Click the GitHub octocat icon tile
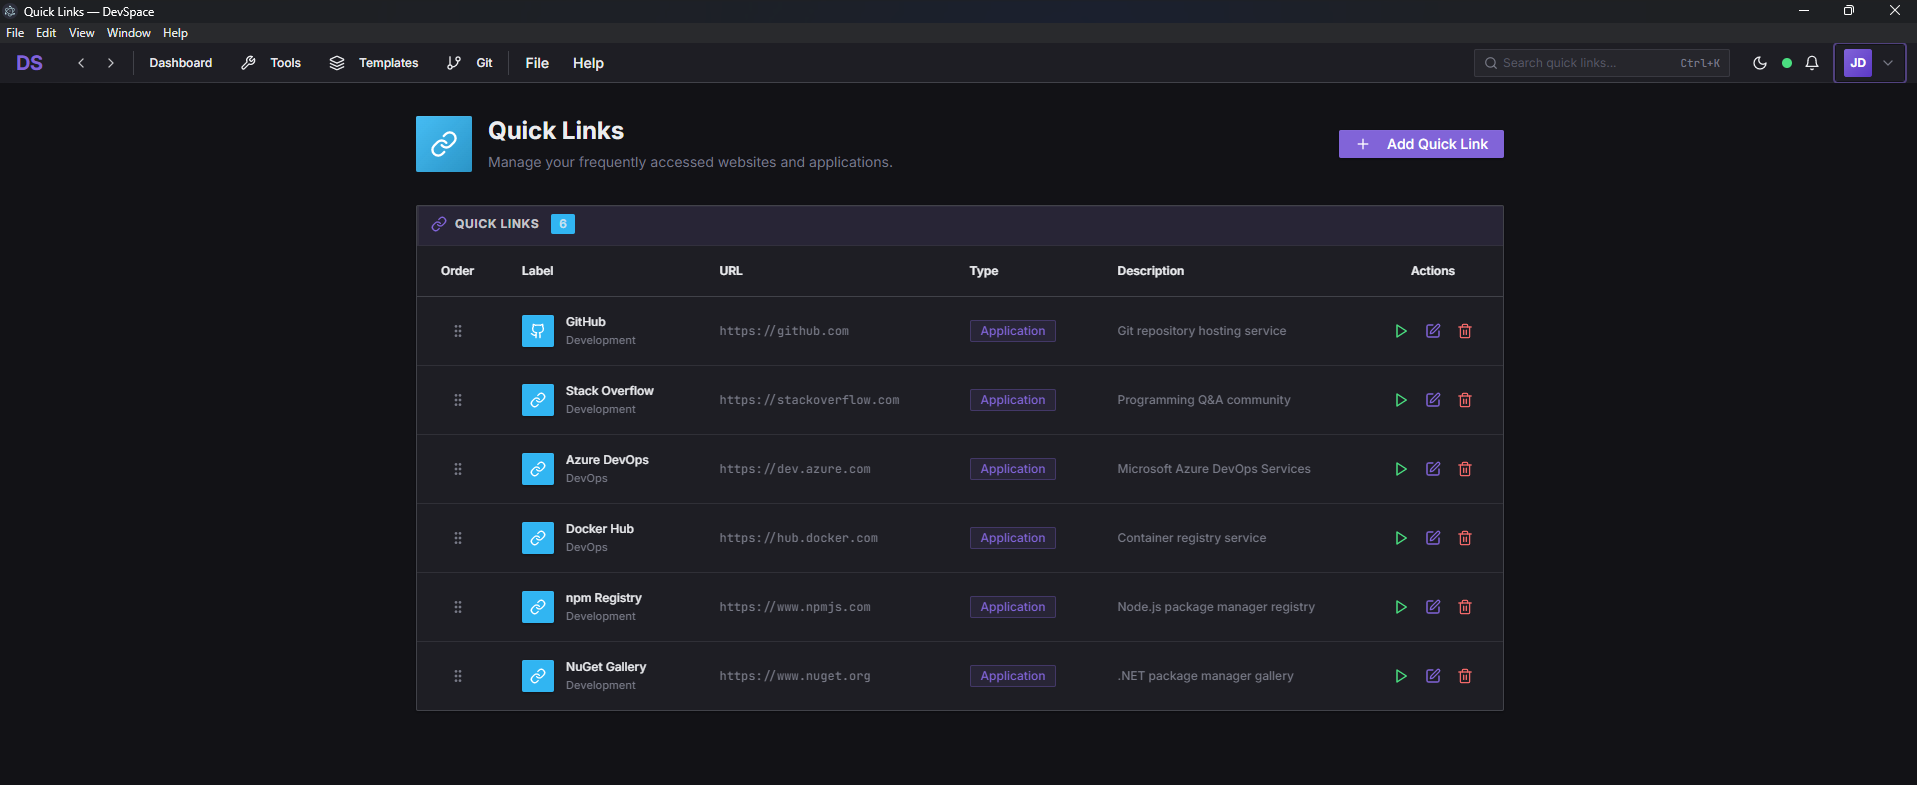The width and height of the screenshot is (1917, 785). pos(538,331)
